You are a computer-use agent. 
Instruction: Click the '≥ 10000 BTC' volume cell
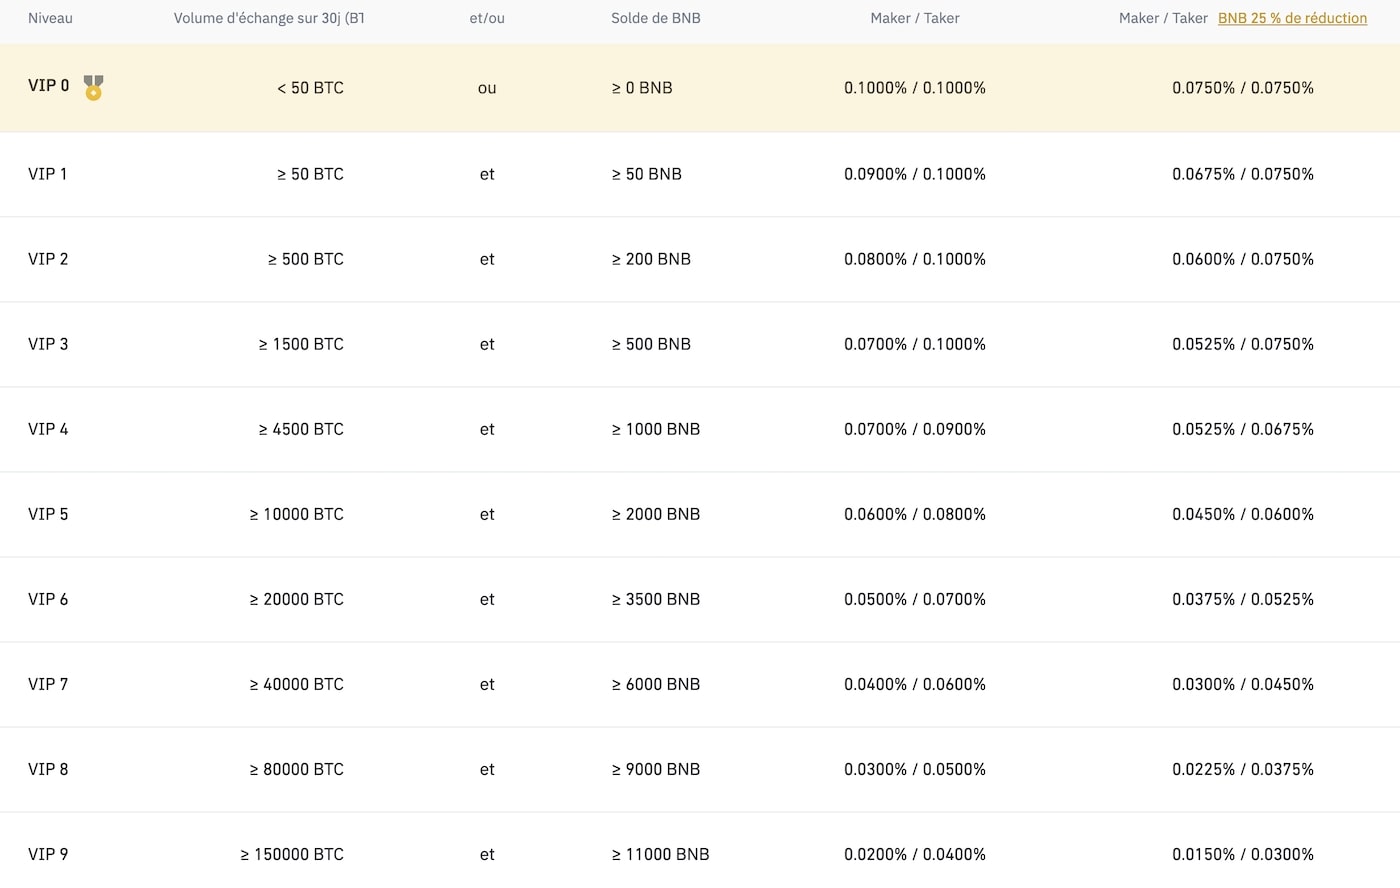point(297,514)
